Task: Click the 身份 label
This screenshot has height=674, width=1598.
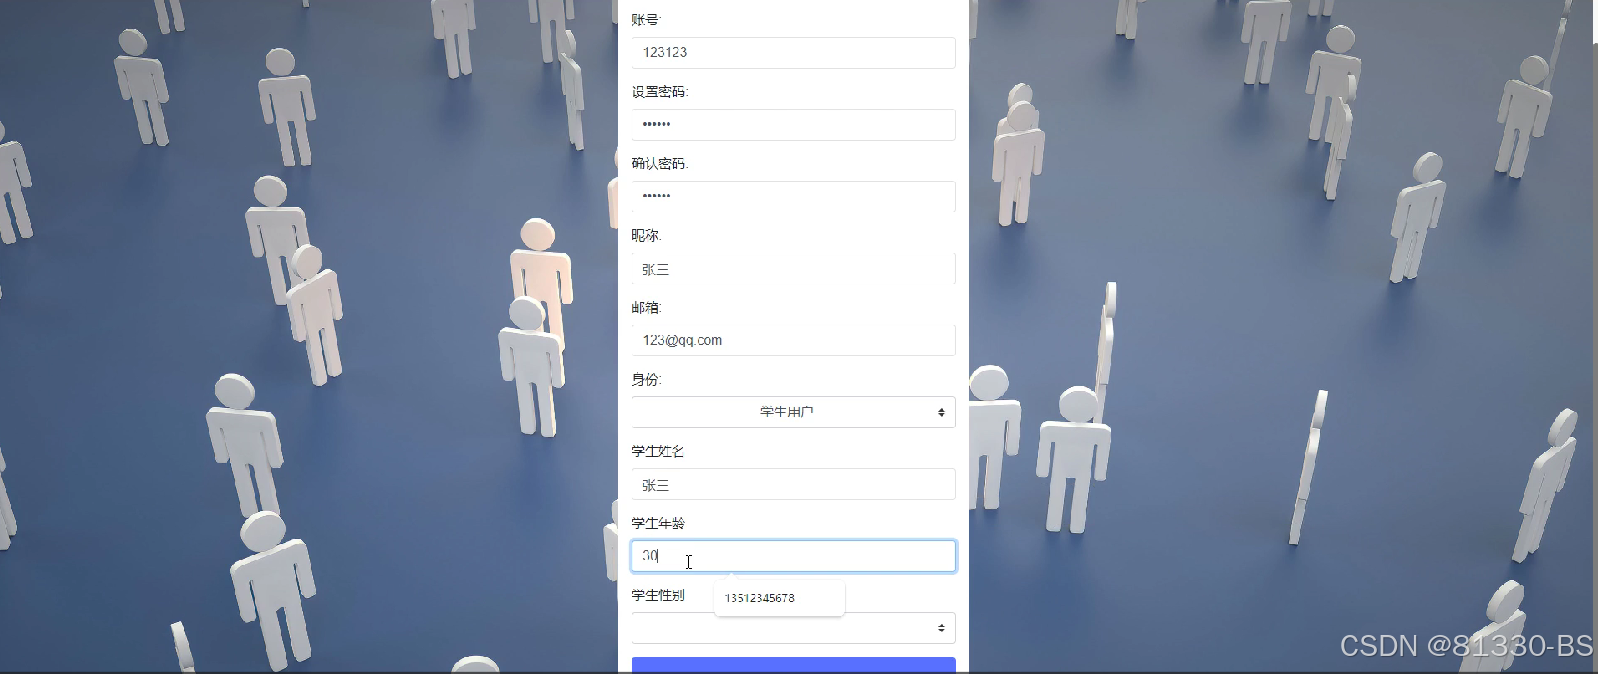Action: (646, 380)
